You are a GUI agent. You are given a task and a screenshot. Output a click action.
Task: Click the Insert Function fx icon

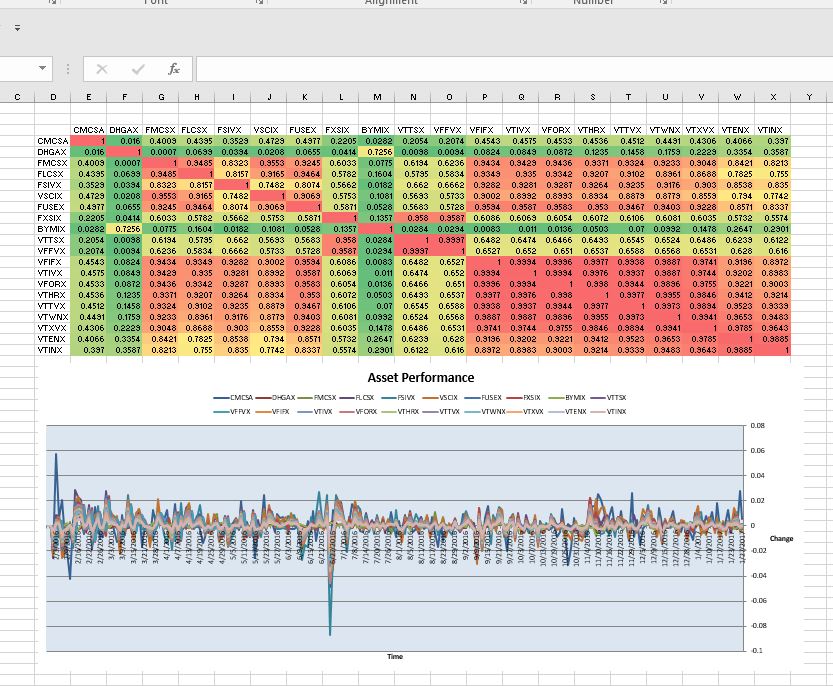(x=174, y=69)
